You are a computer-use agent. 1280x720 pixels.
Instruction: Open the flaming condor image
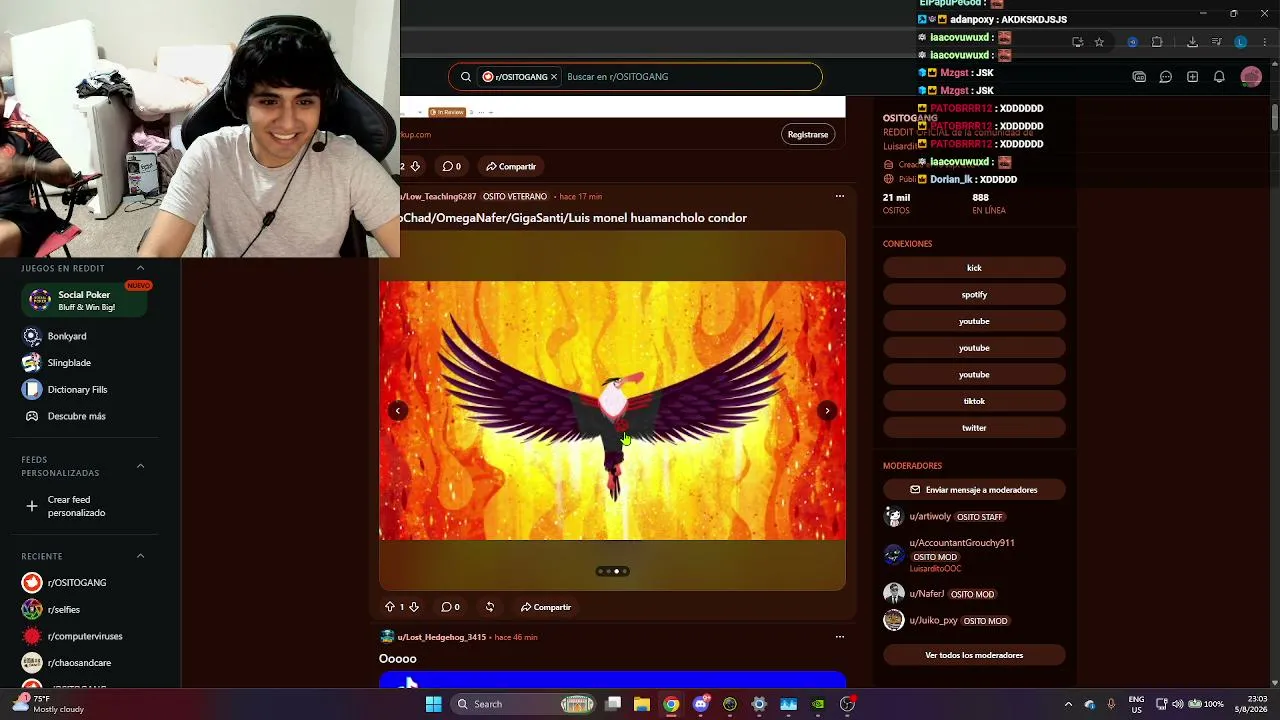click(x=612, y=410)
